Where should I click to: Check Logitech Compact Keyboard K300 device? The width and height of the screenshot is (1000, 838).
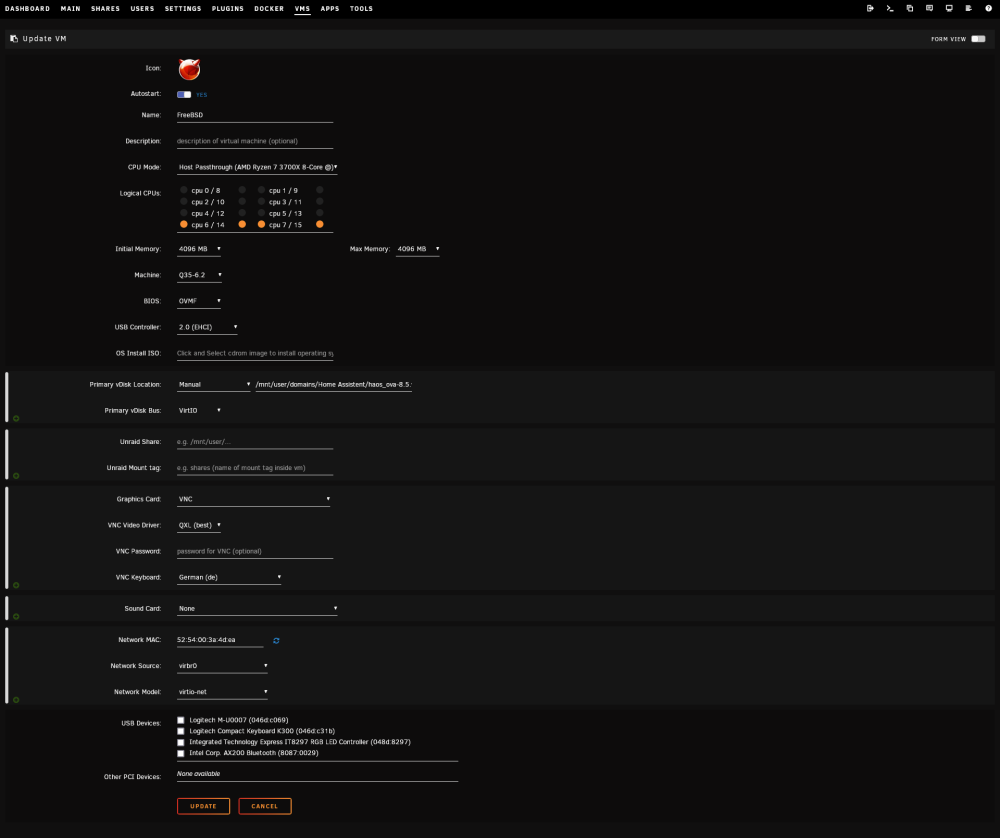tap(180, 731)
